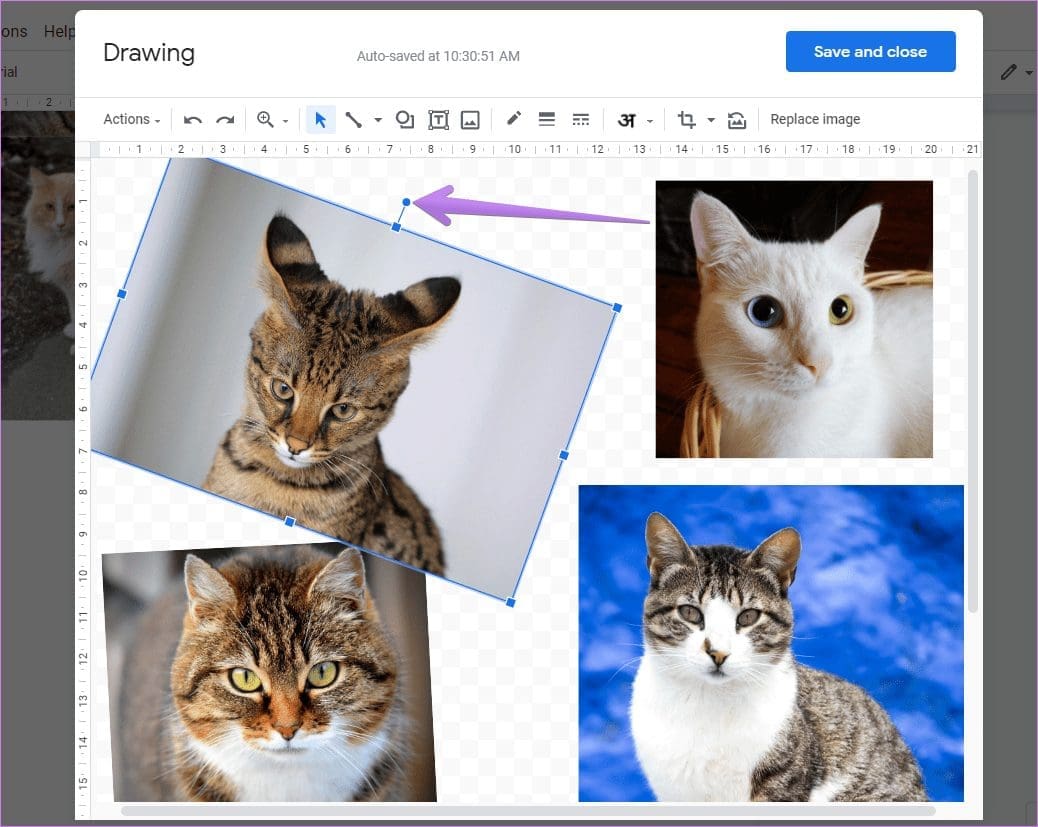Screen dimensions: 1038x827
Task: Select the arrow selection tool
Action: click(320, 119)
